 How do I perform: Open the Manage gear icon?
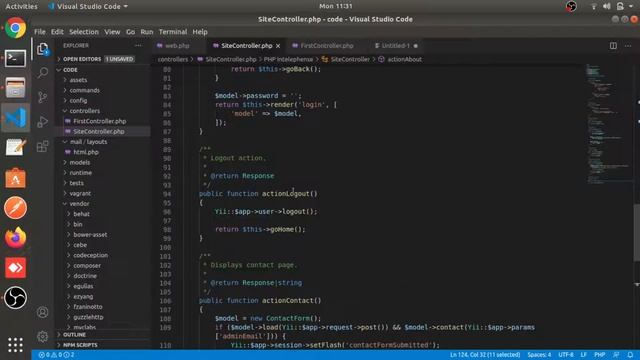(42, 337)
